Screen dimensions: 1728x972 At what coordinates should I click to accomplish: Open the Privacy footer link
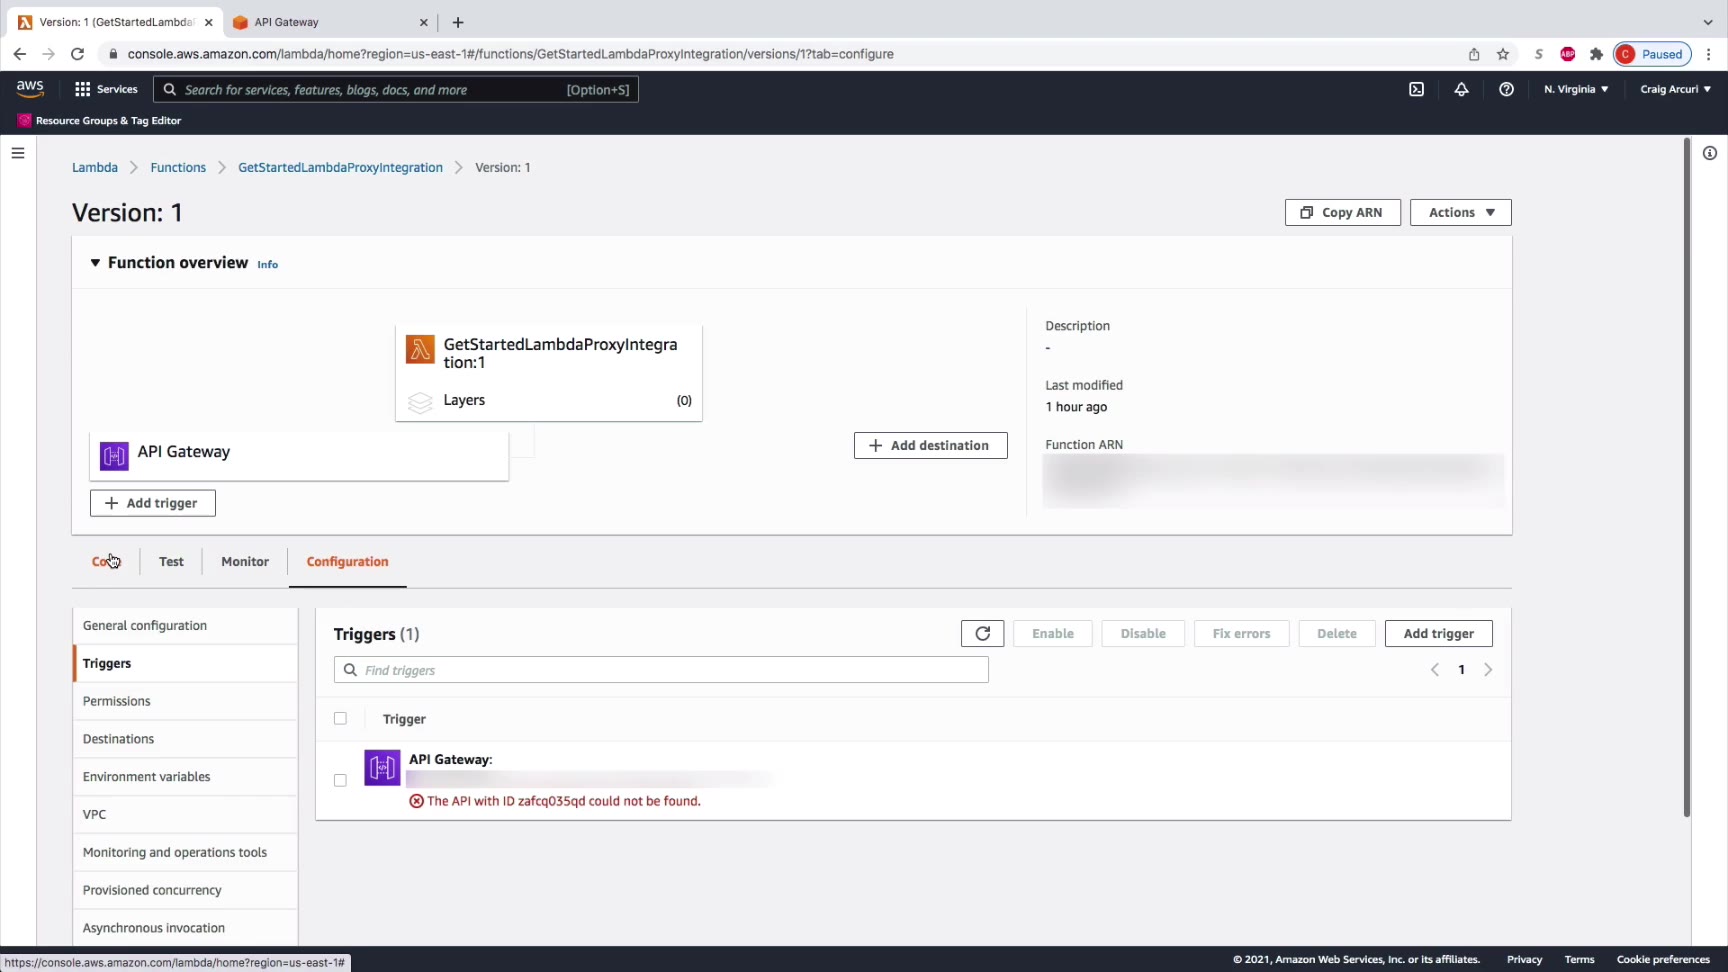tap(1524, 959)
